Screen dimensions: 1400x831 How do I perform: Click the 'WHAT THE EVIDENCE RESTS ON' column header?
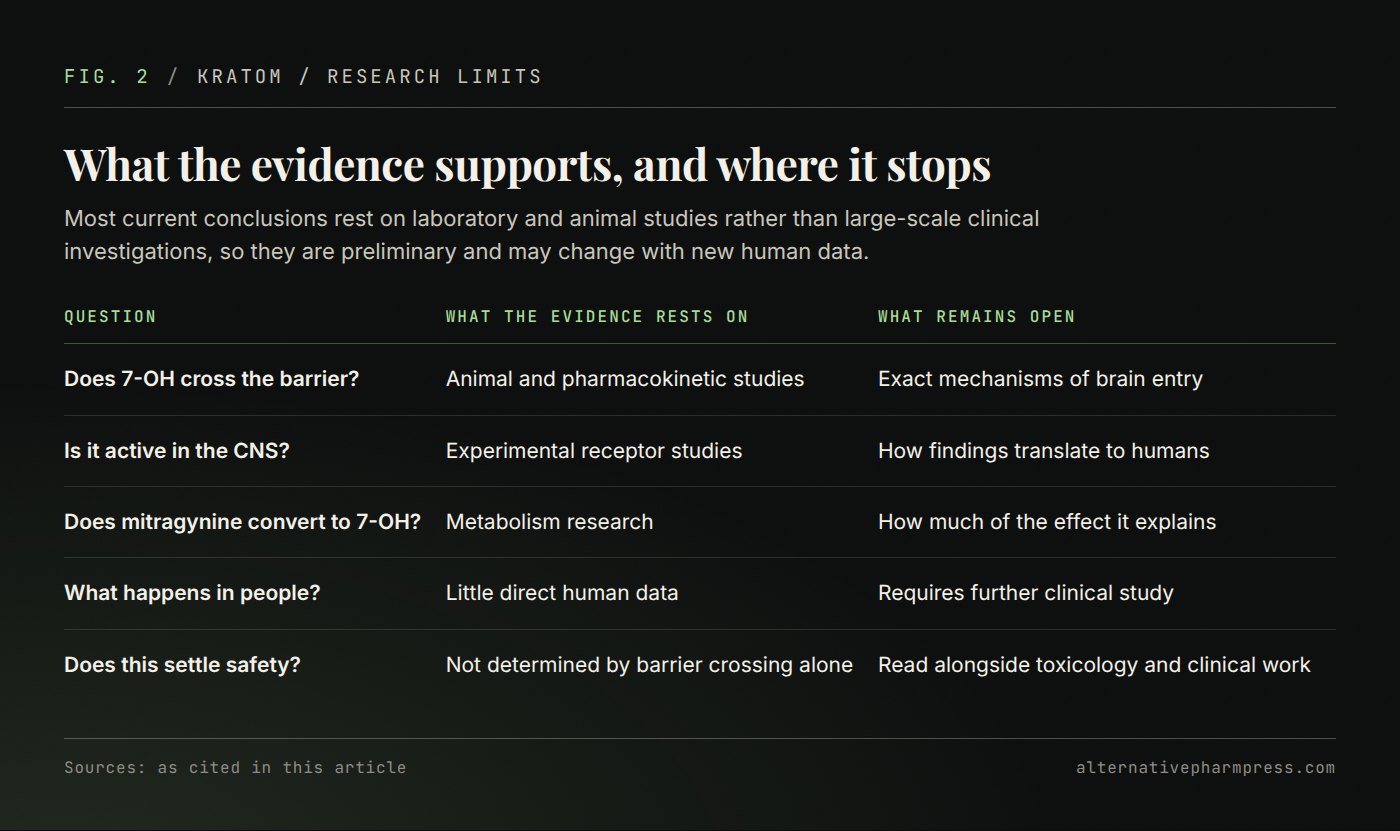pyautogui.click(x=597, y=317)
